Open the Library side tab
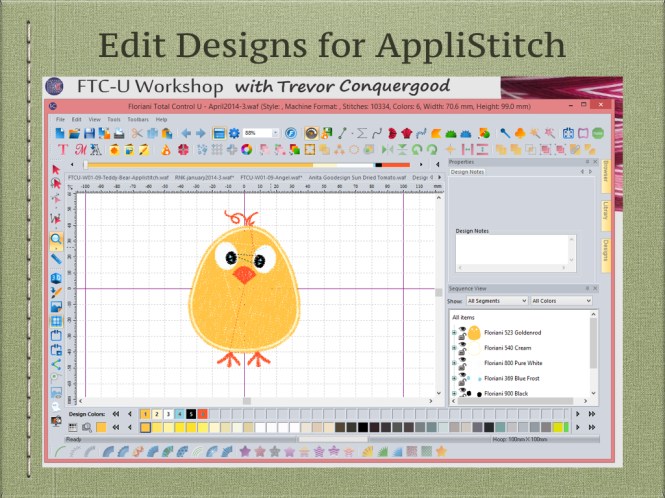The width and height of the screenshot is (665, 498). 605,210
